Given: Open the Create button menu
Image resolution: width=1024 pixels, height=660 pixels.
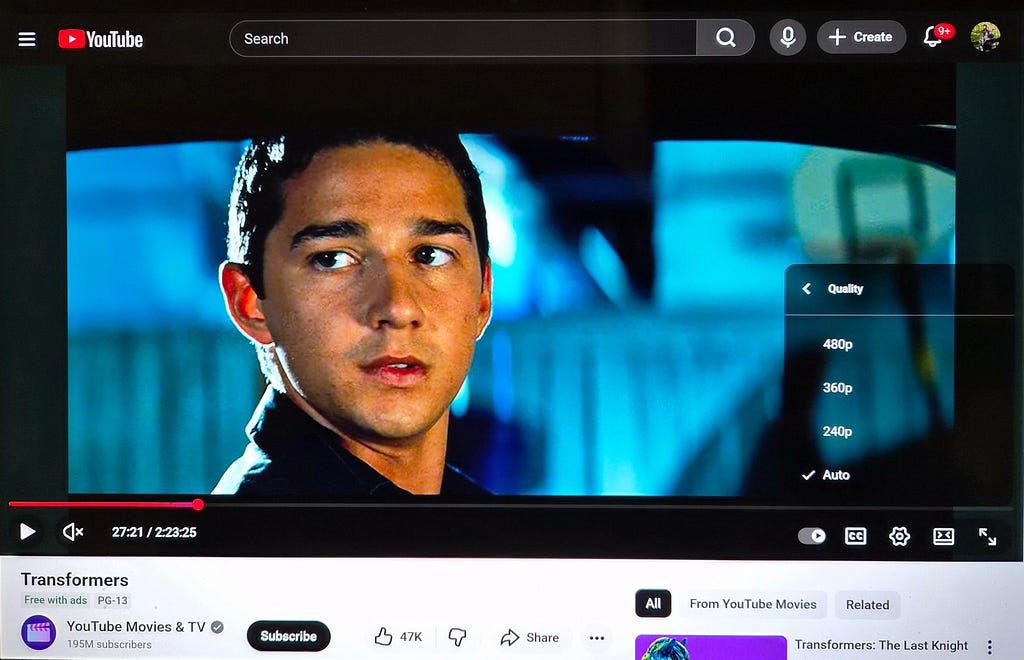Looking at the screenshot, I should pos(861,37).
